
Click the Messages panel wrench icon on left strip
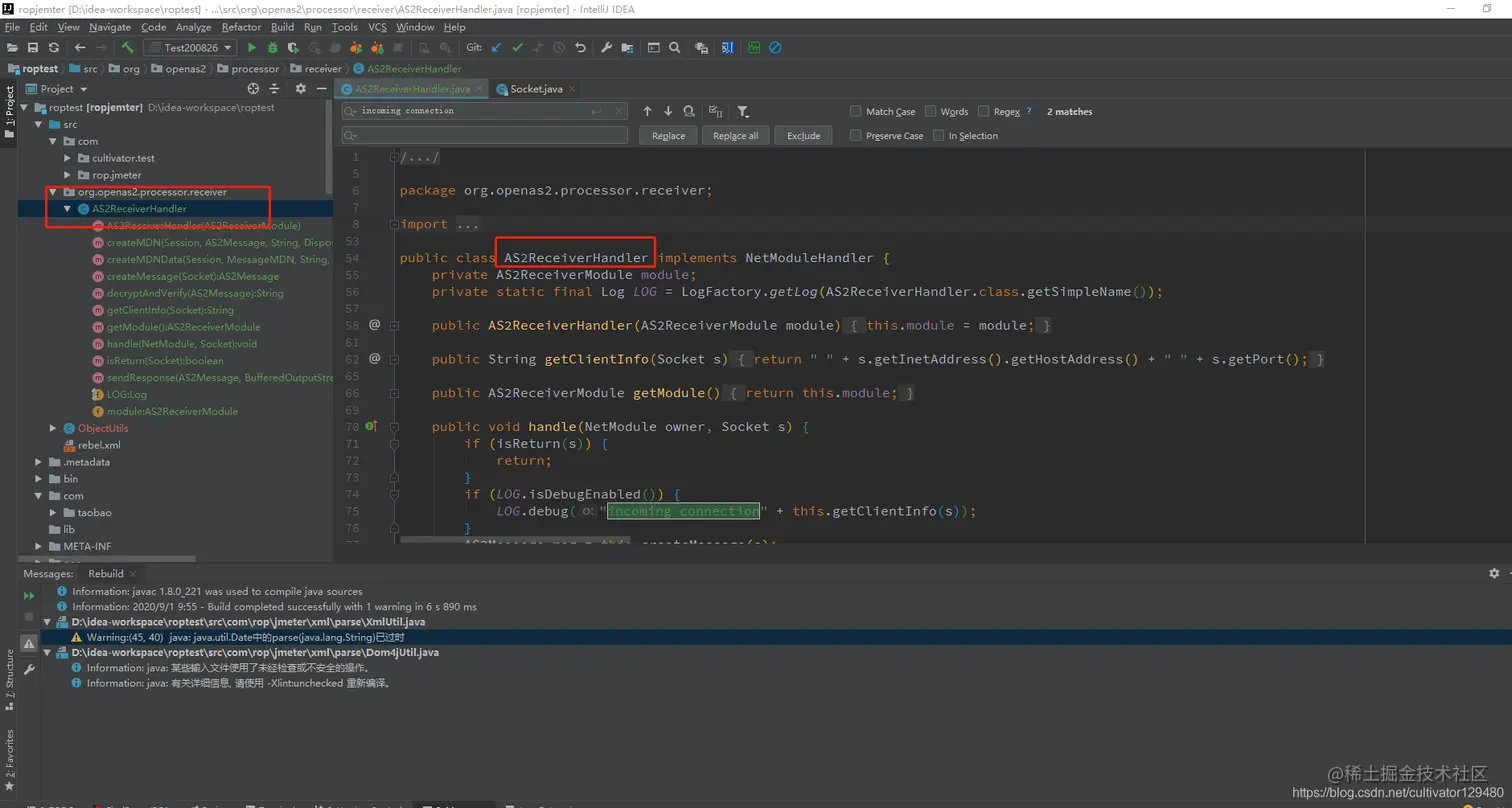[x=29, y=669]
